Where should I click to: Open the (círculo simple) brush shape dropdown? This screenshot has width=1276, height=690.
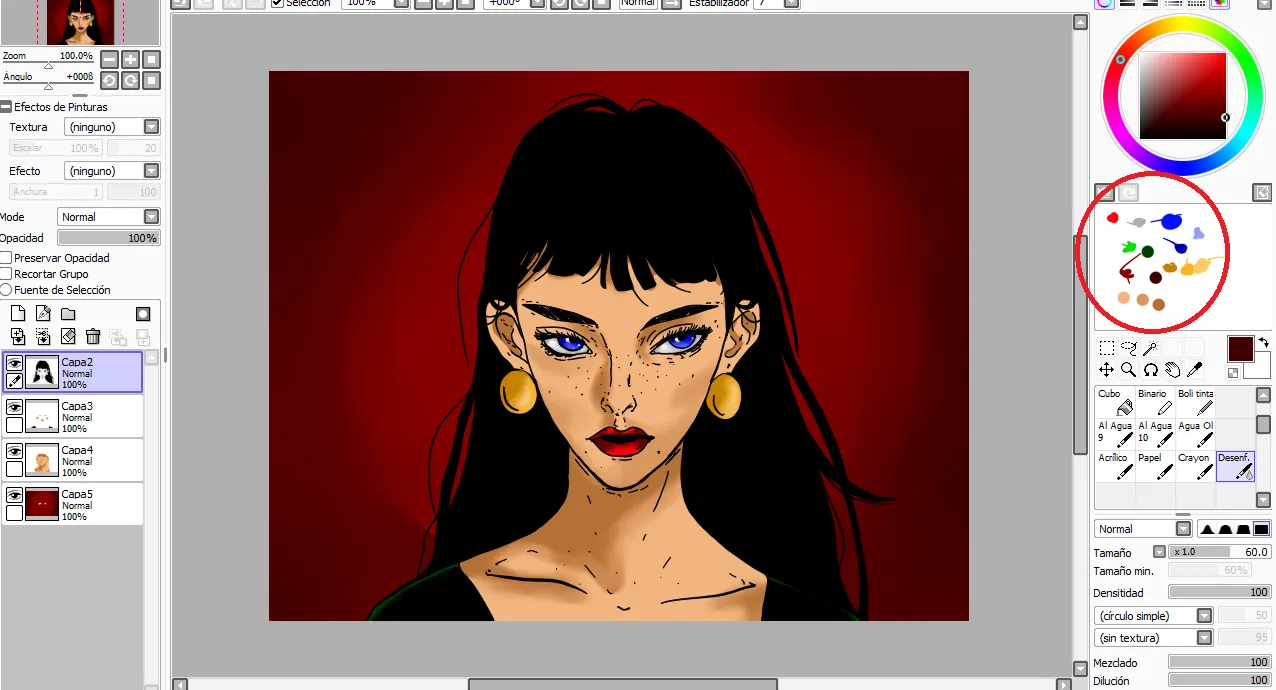pyautogui.click(x=1204, y=616)
